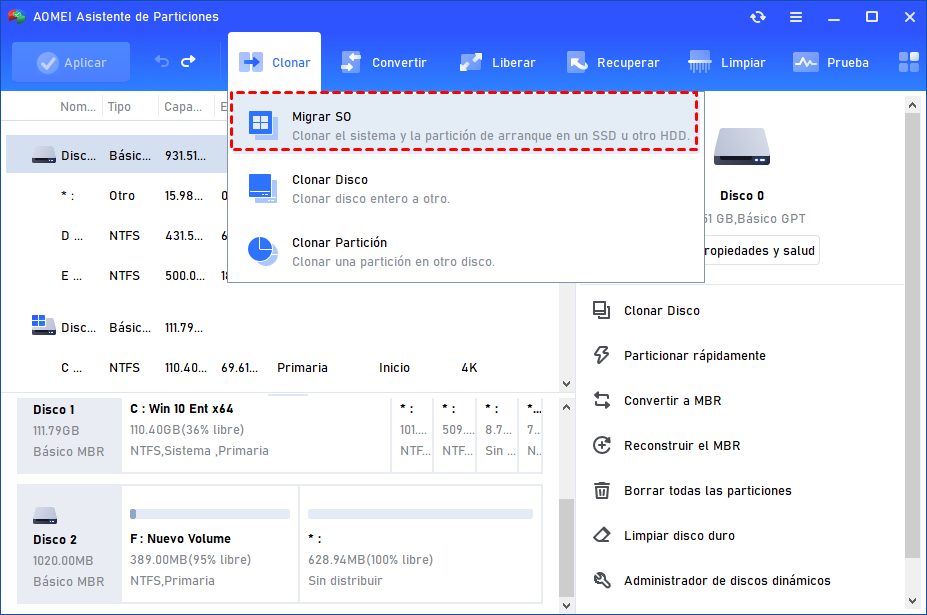Choose Particionar rápidamente option
The image size is (927, 615).
(x=695, y=355)
